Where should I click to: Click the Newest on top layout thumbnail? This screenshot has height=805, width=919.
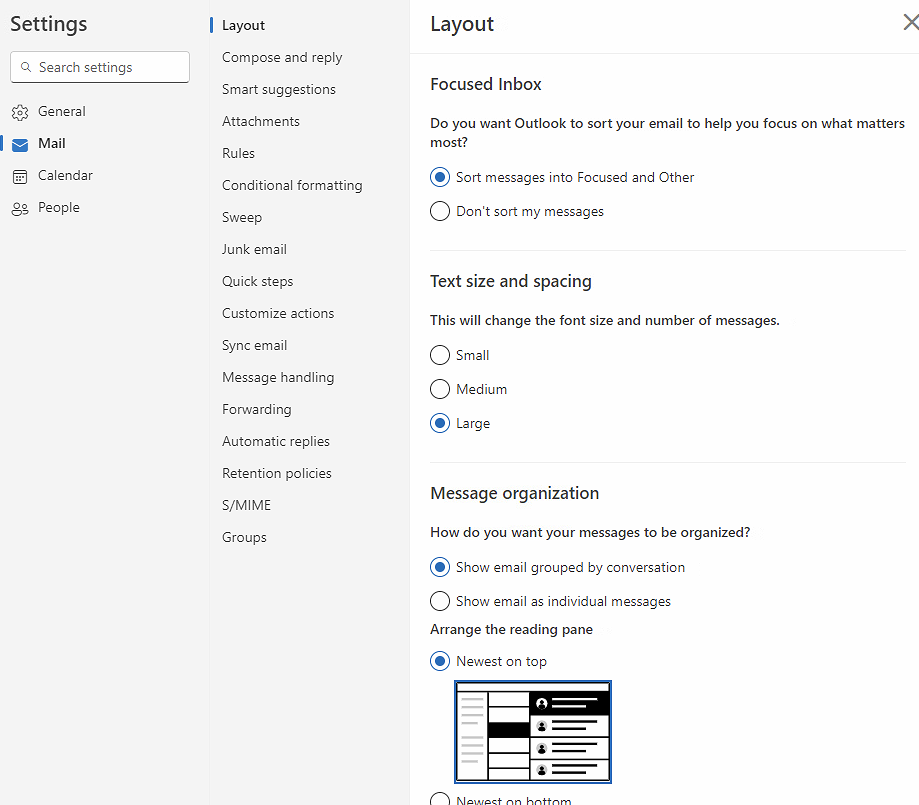533,732
